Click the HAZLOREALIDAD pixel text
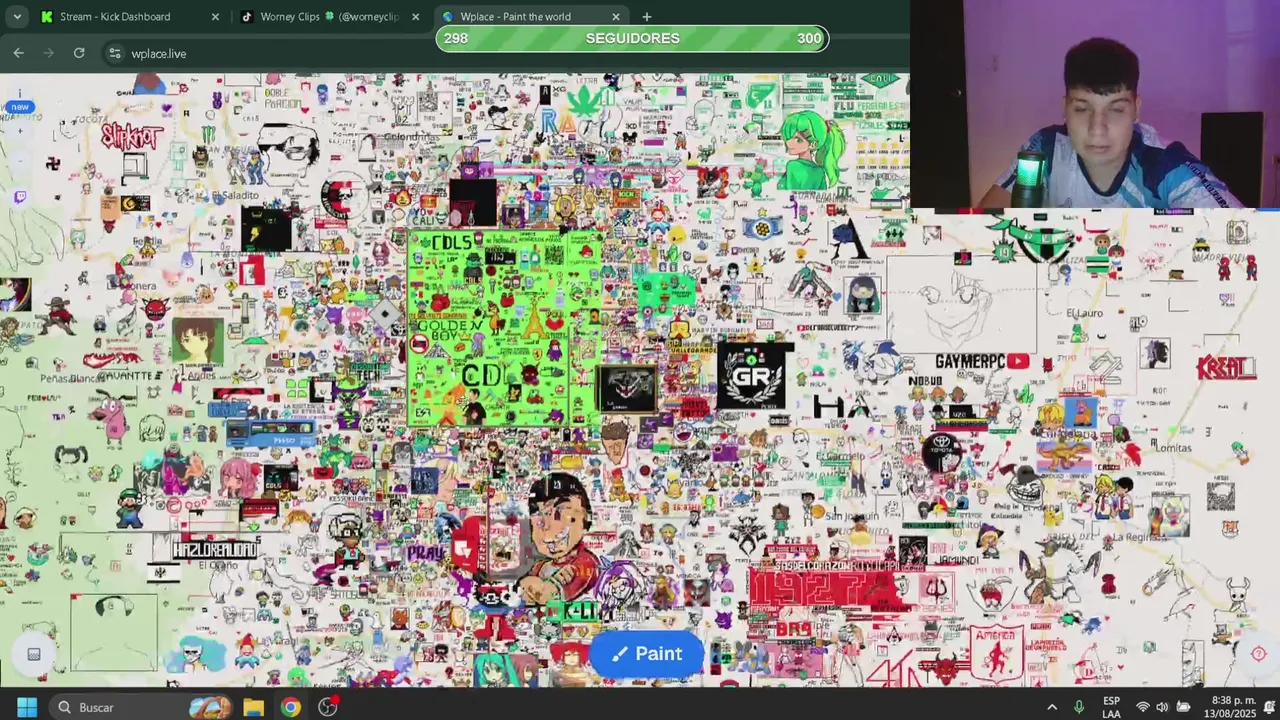 pos(215,549)
